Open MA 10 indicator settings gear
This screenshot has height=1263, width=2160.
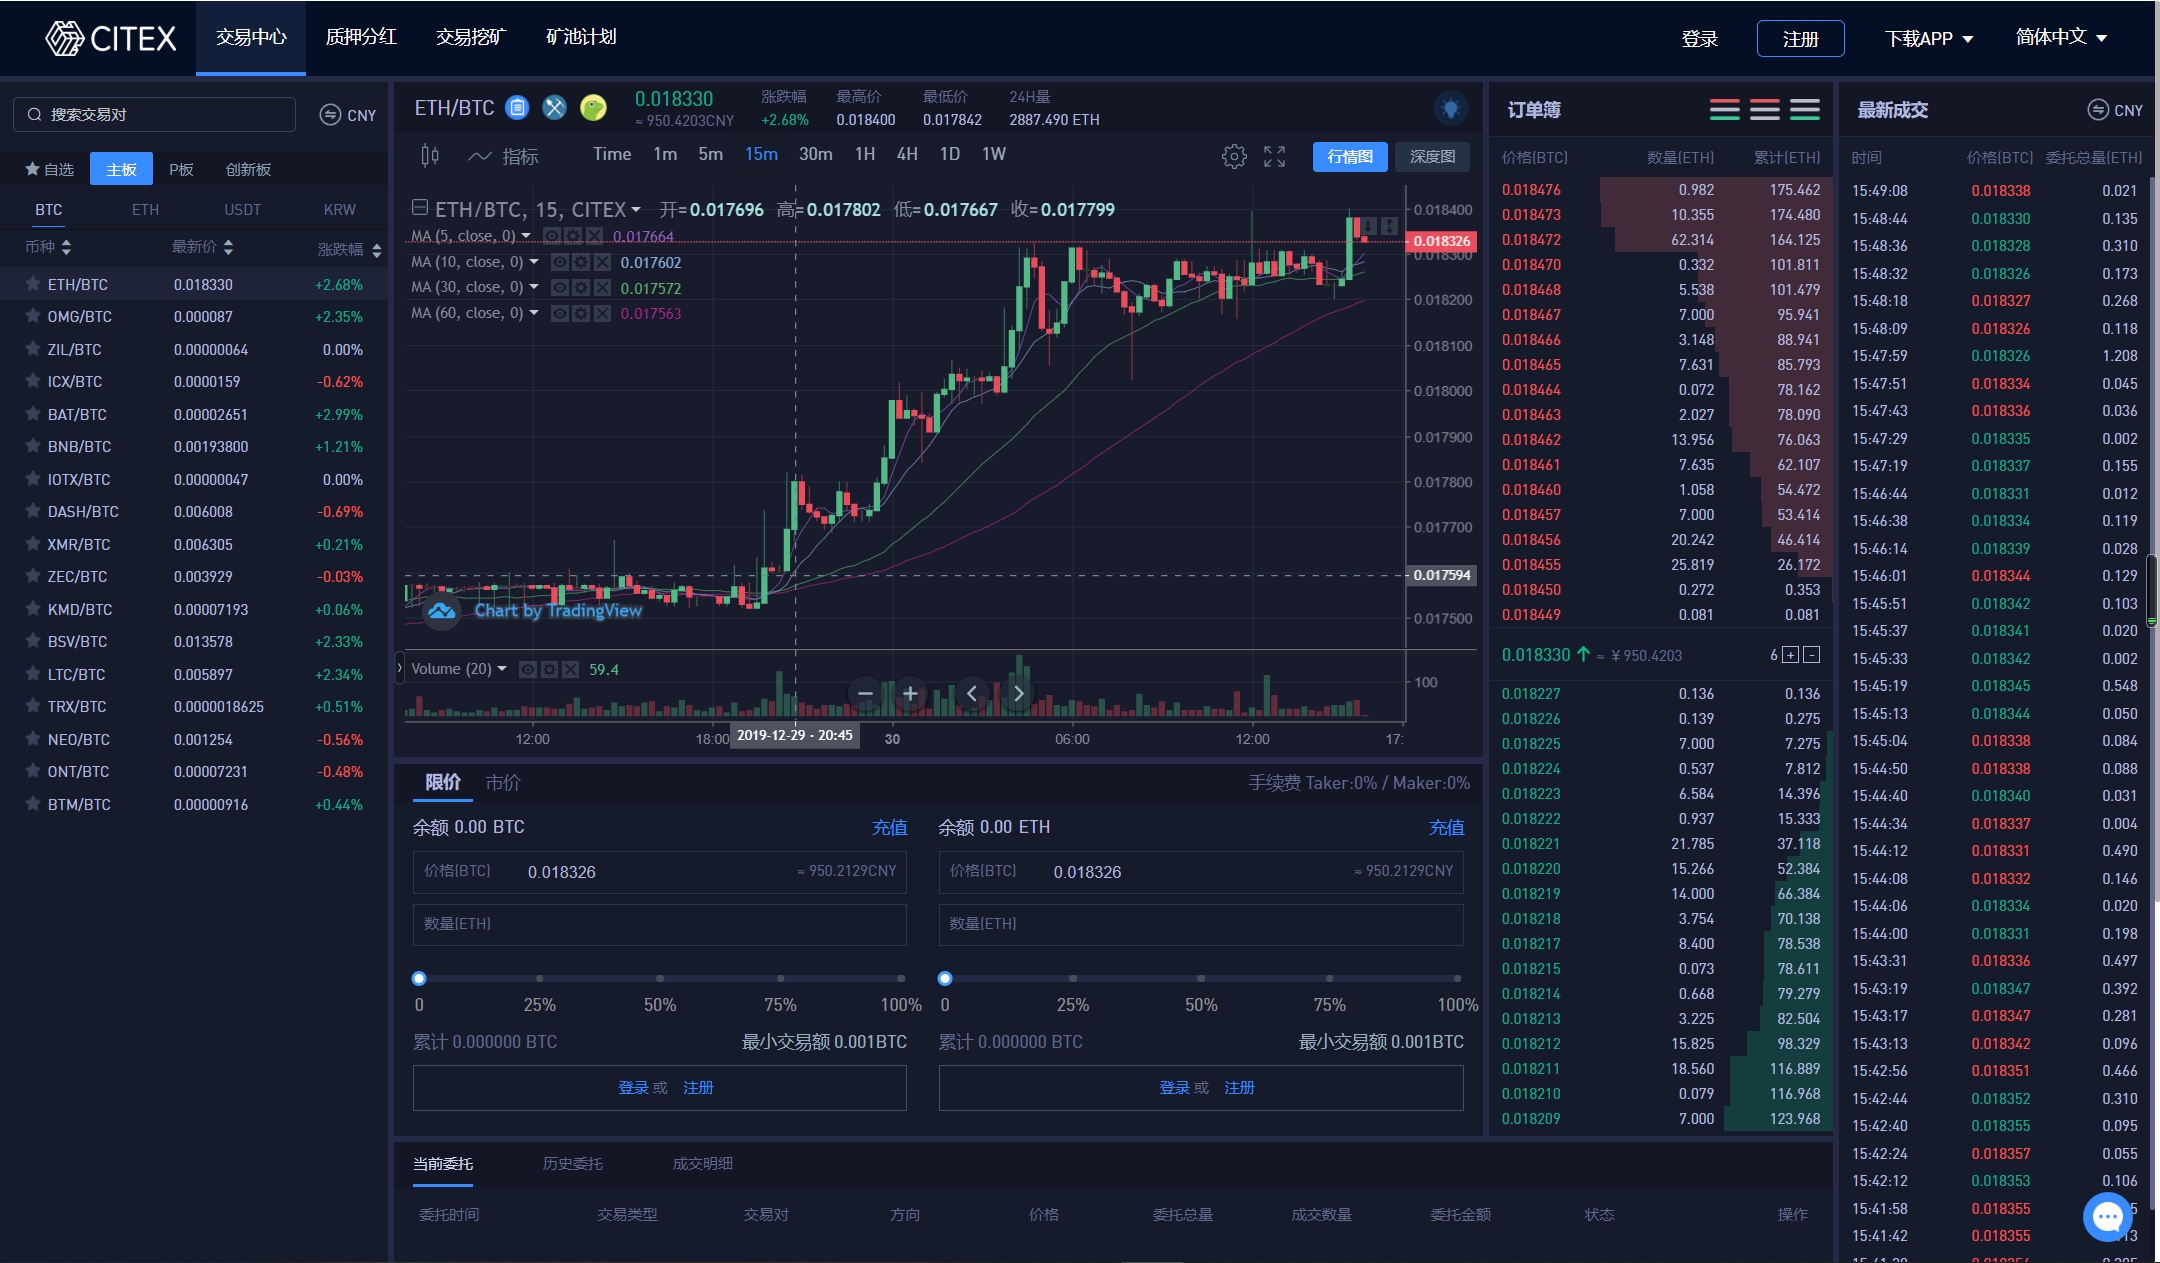coord(581,262)
